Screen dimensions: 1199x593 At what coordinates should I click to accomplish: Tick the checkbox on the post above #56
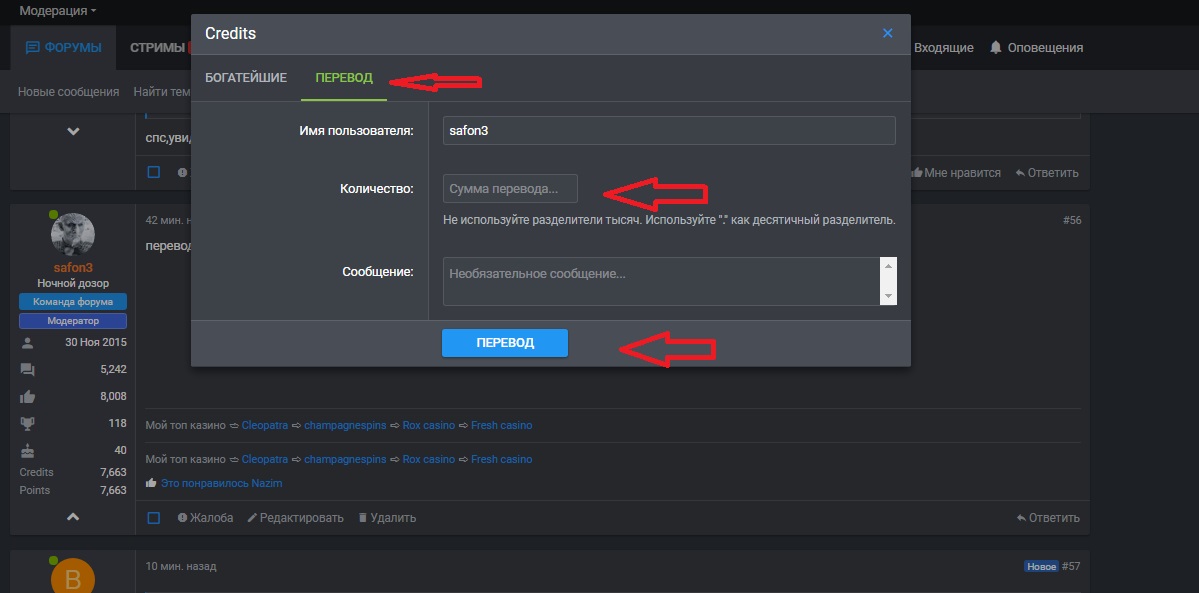[x=154, y=172]
